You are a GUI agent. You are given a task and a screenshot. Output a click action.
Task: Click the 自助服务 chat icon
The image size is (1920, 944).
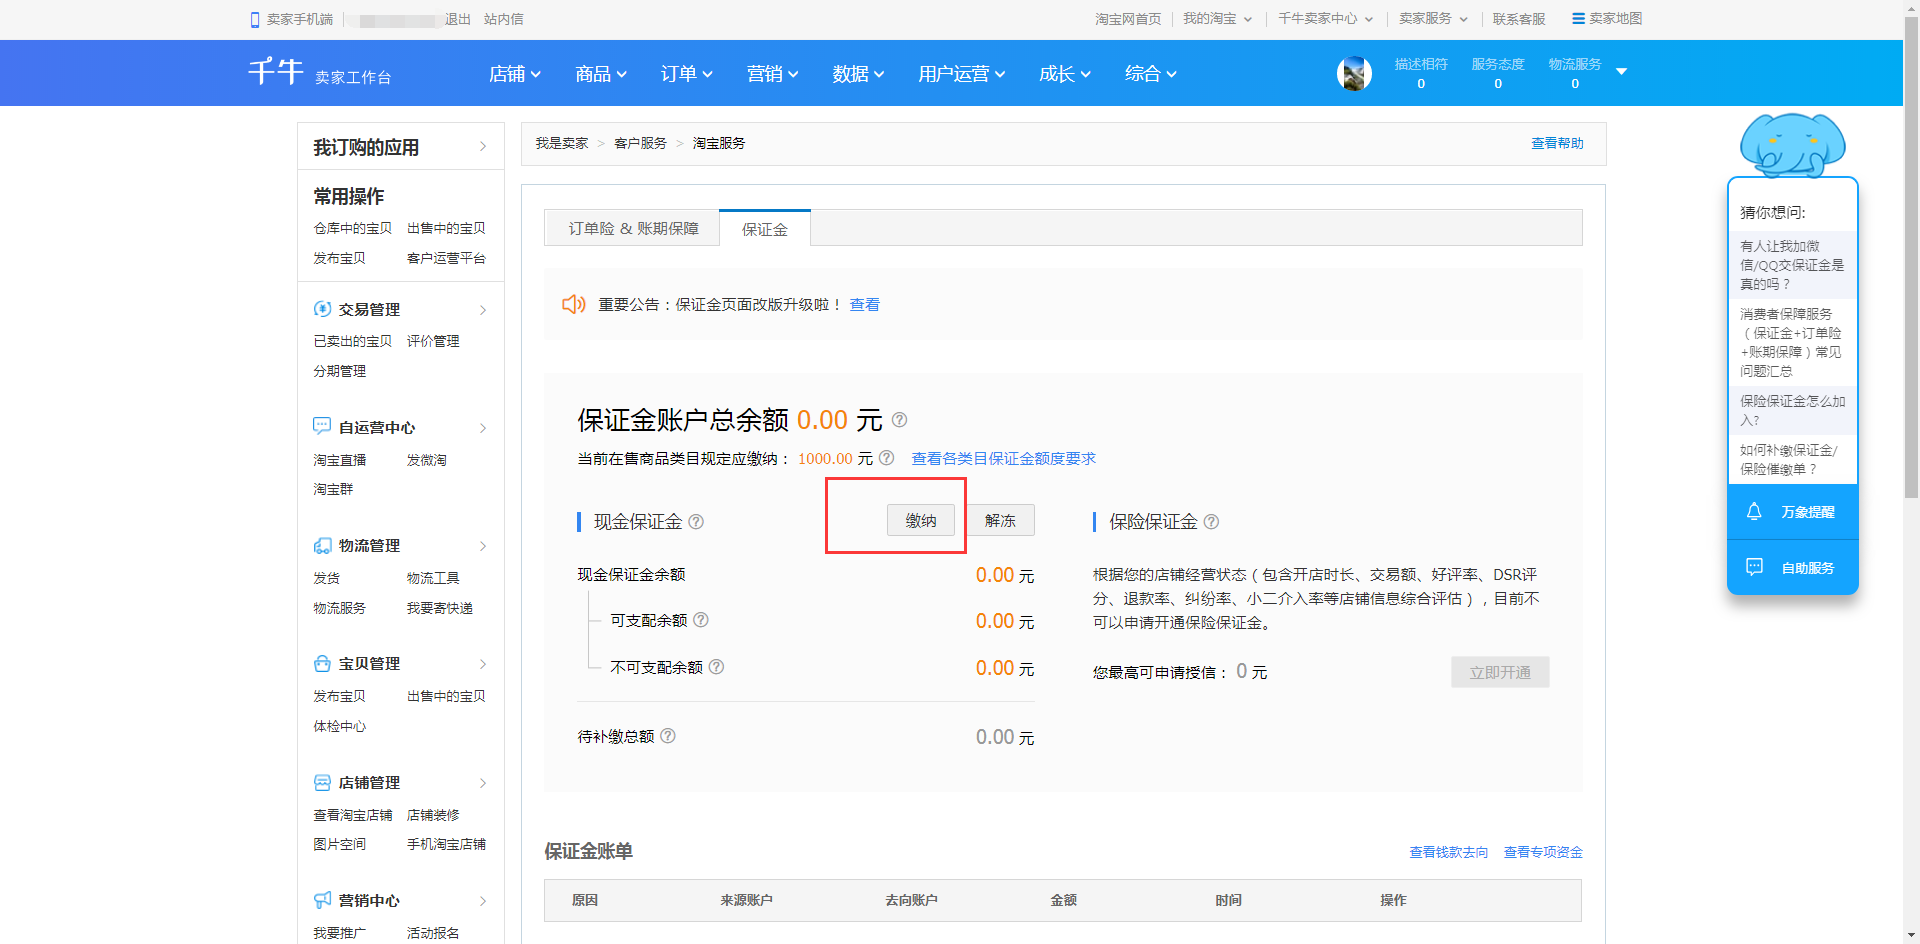[x=1754, y=567]
